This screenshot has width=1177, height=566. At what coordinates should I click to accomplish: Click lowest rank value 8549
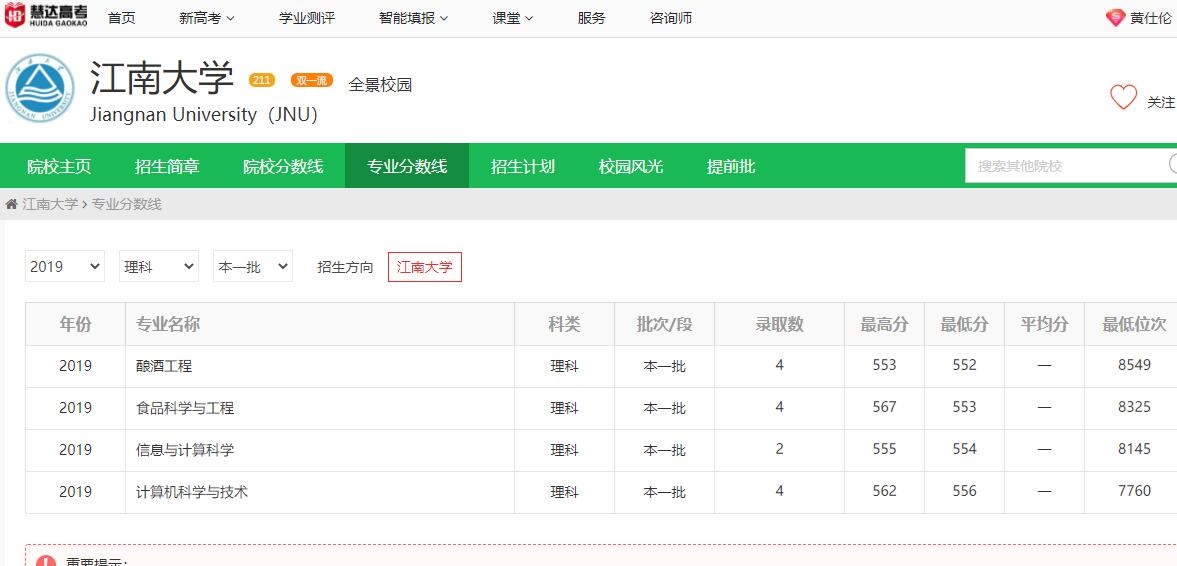pos(1134,365)
